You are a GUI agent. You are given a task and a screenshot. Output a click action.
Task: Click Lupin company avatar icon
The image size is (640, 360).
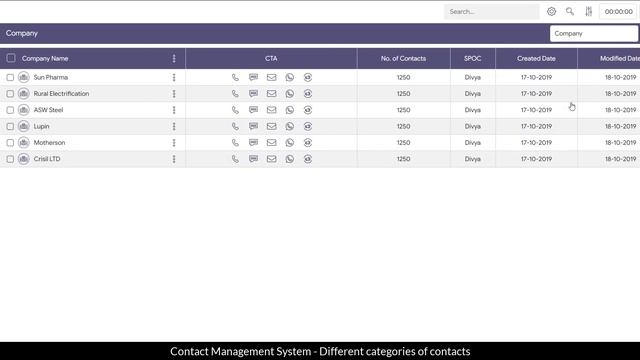click(24, 126)
